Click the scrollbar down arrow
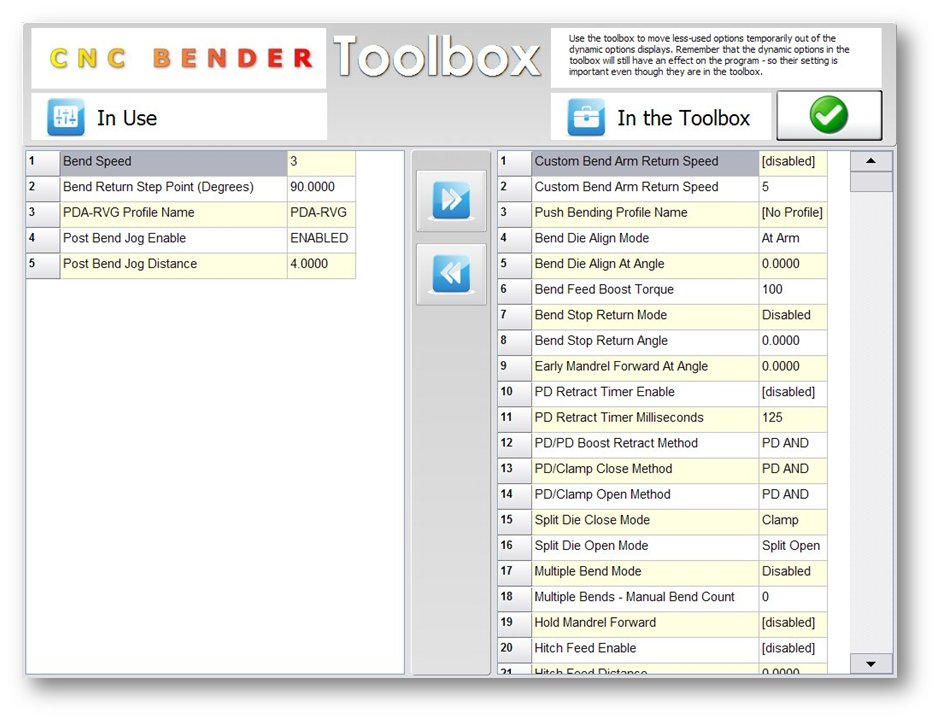Viewport: 939px width, 720px height. tap(871, 663)
